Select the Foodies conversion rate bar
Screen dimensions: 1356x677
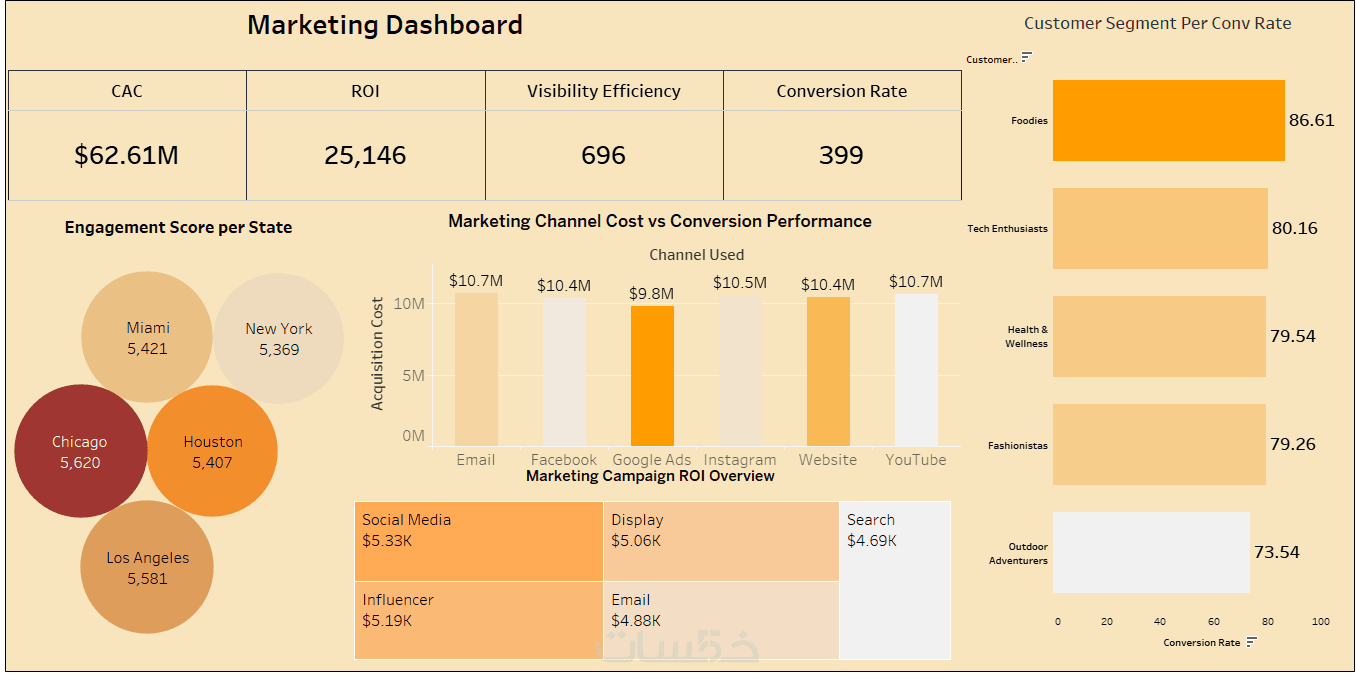coord(1168,120)
